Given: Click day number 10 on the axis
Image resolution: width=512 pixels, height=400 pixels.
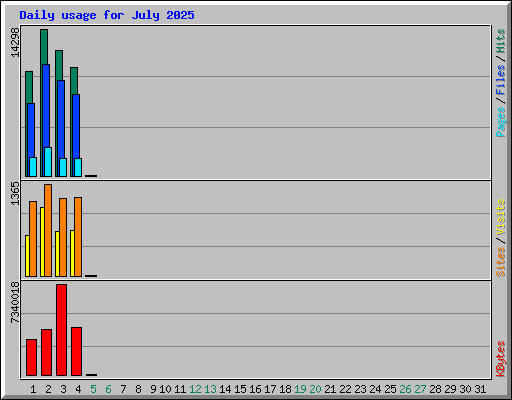Looking at the screenshot, I should [x=165, y=389].
